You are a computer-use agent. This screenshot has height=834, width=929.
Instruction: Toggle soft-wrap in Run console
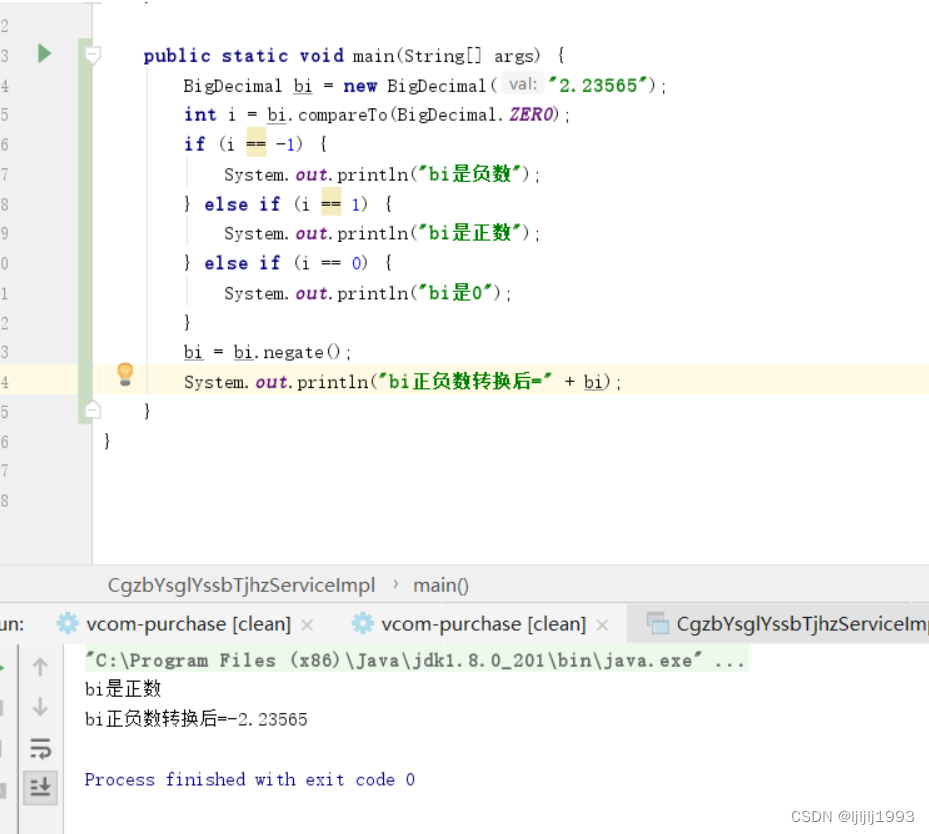pyautogui.click(x=40, y=748)
